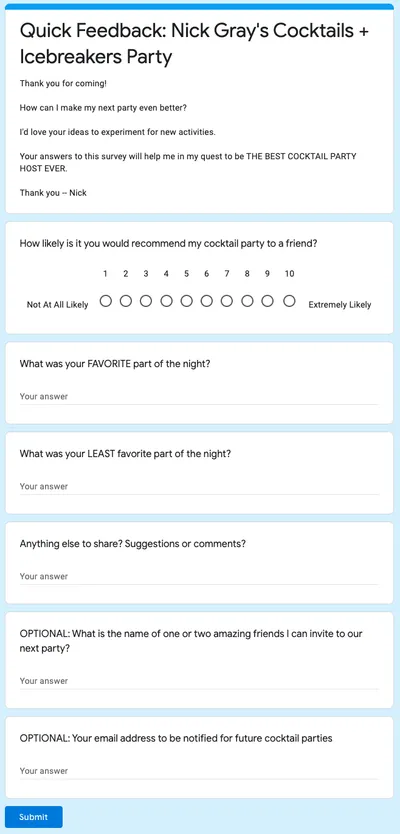Choose rating 3 on likelihood scale
This screenshot has width=400, height=834.
[x=146, y=302]
